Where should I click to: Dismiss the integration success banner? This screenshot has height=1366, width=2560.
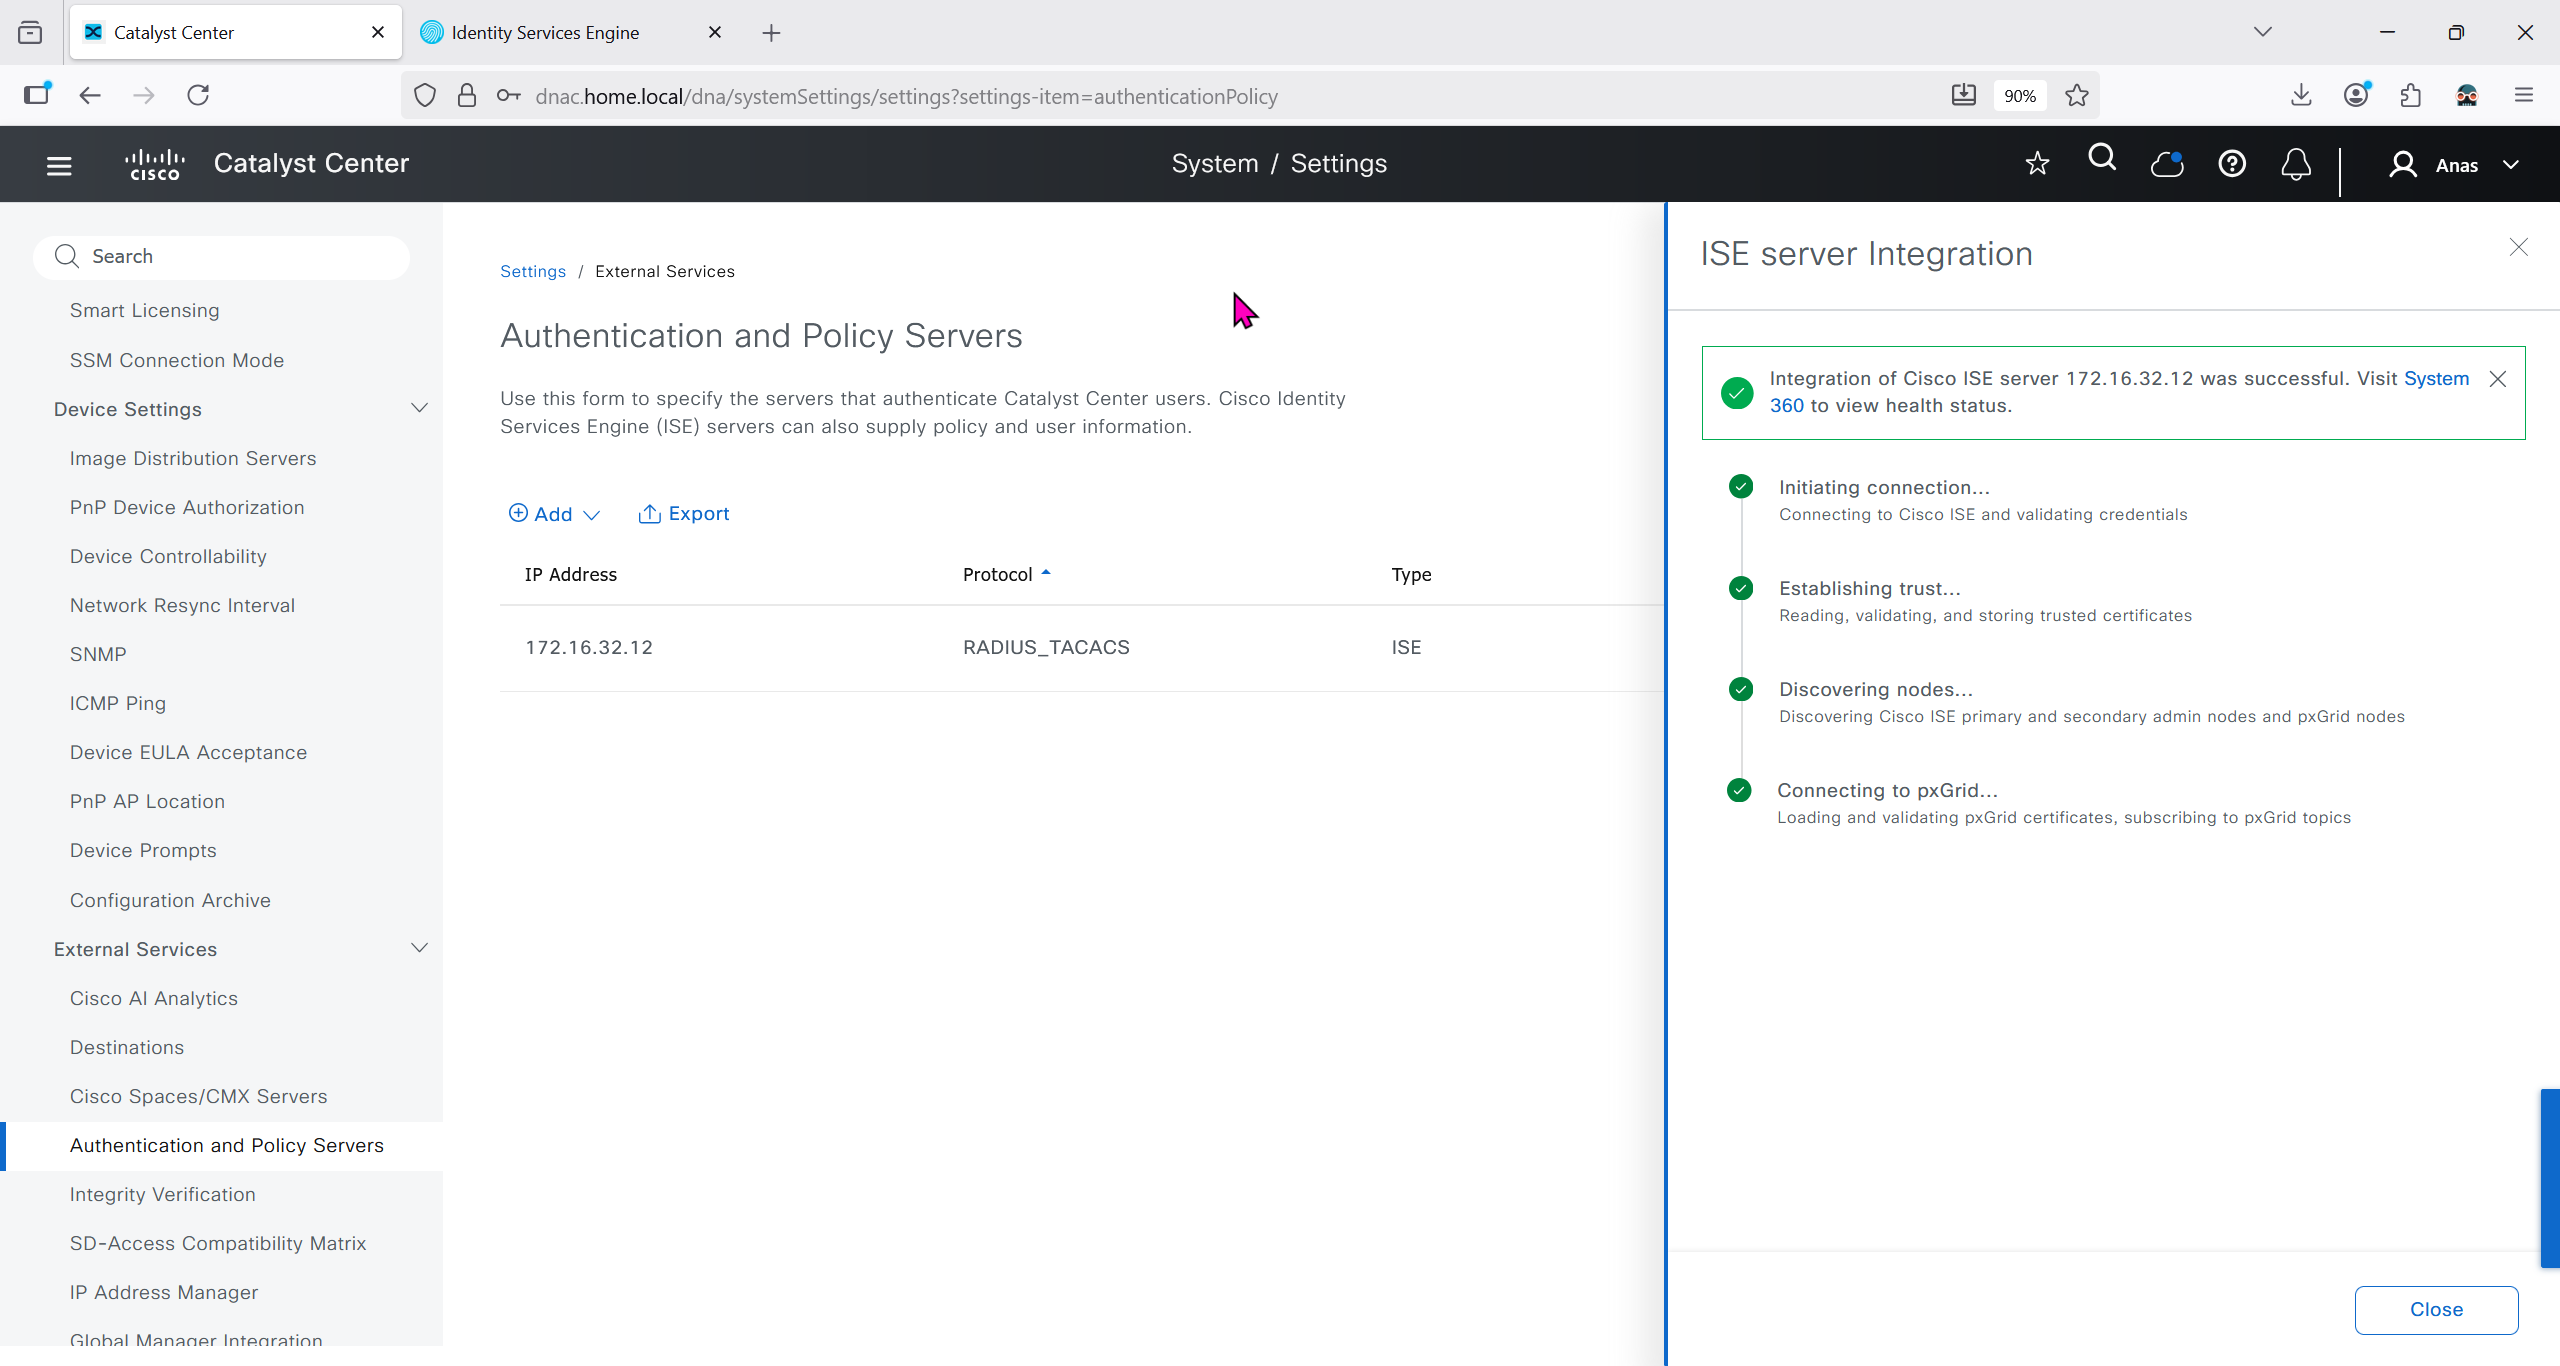coord(2498,379)
